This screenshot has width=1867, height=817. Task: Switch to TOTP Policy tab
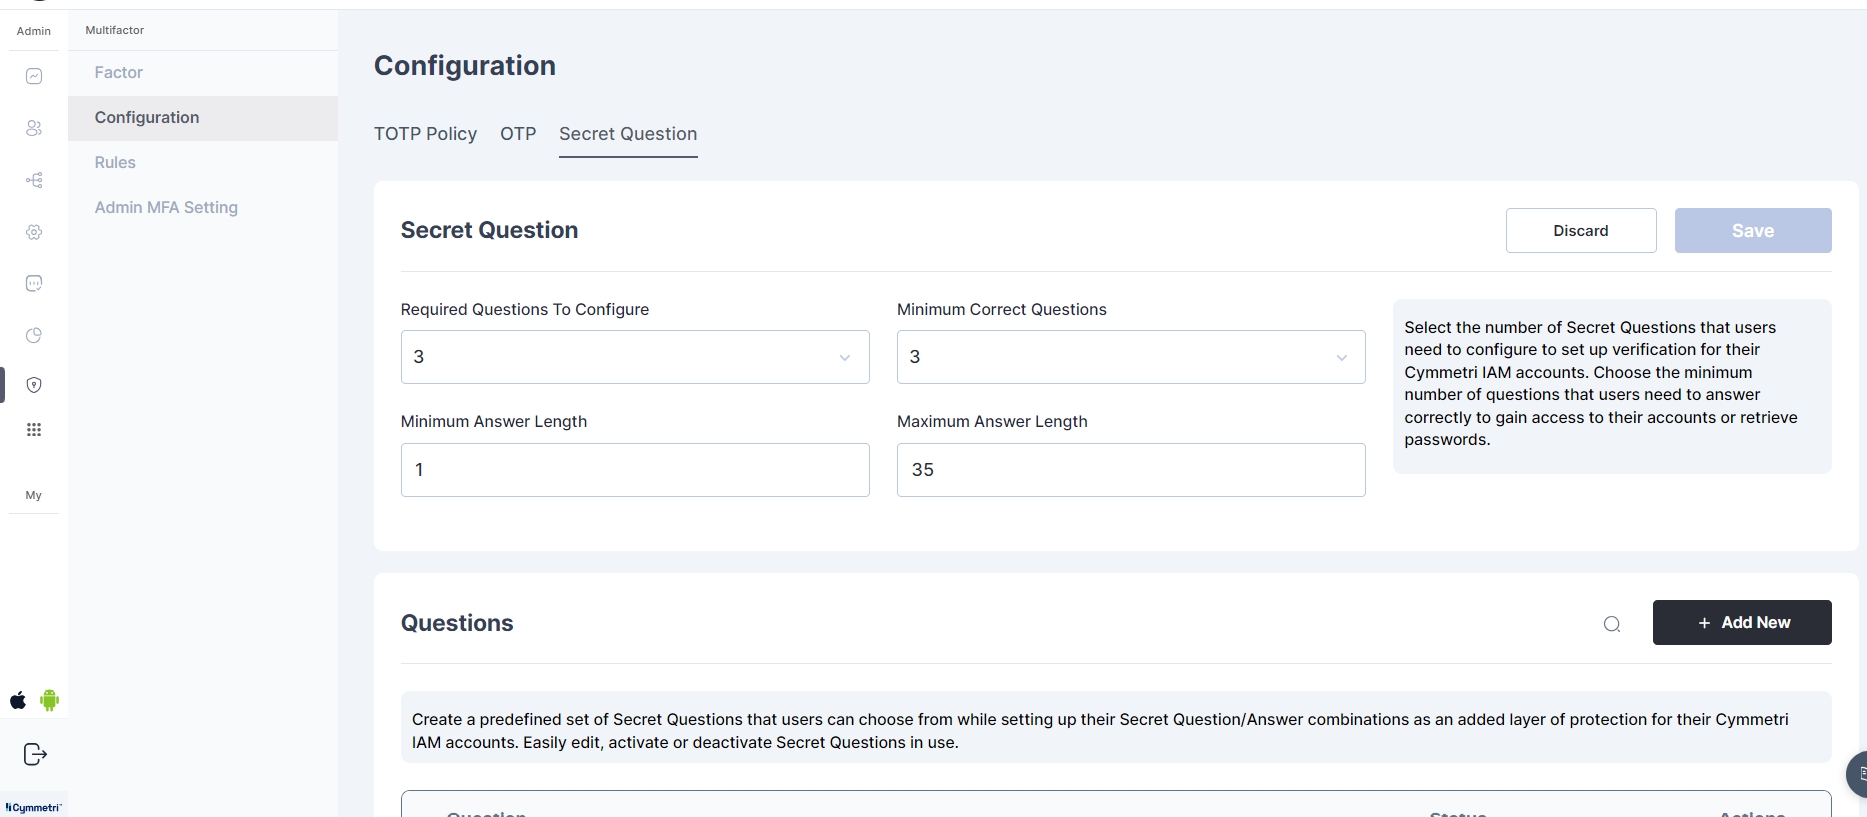coord(425,134)
